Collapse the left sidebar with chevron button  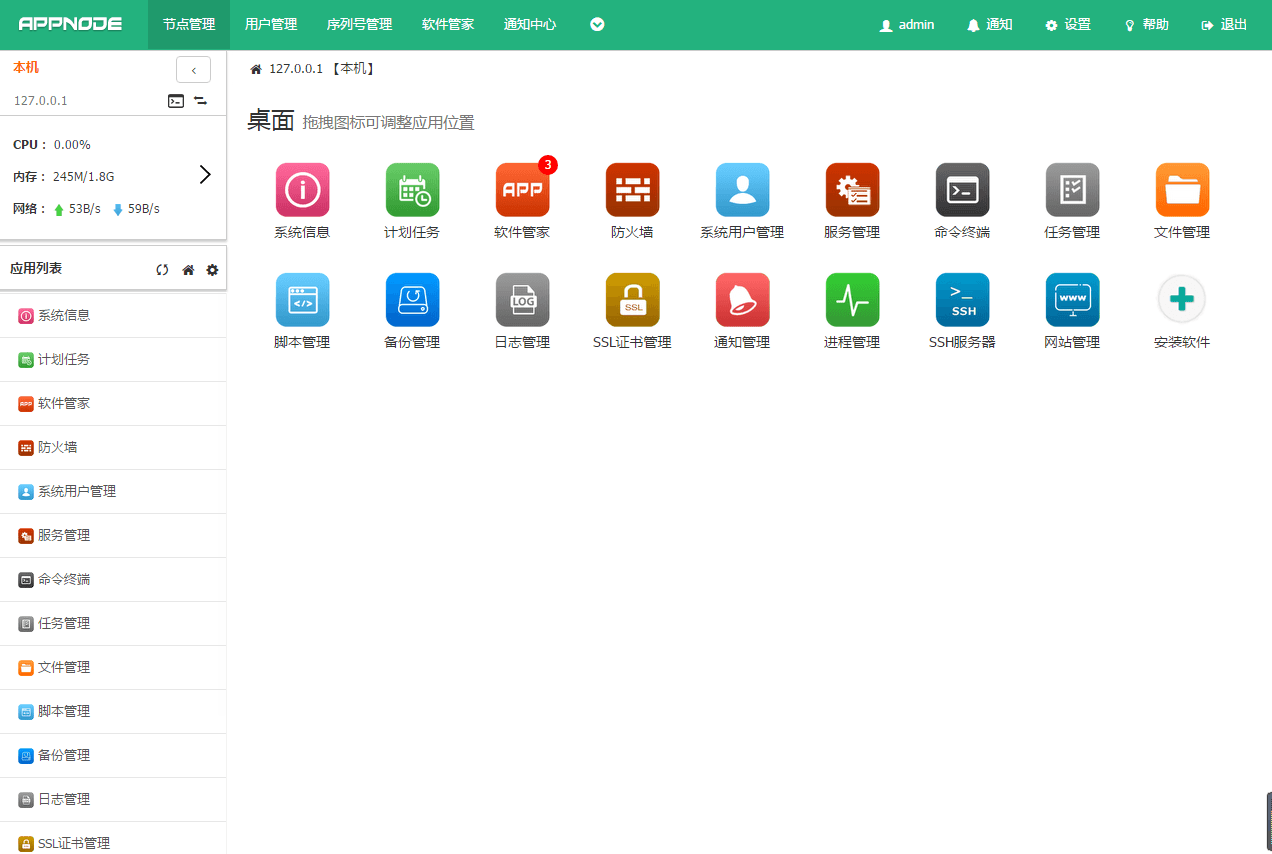coord(193,70)
